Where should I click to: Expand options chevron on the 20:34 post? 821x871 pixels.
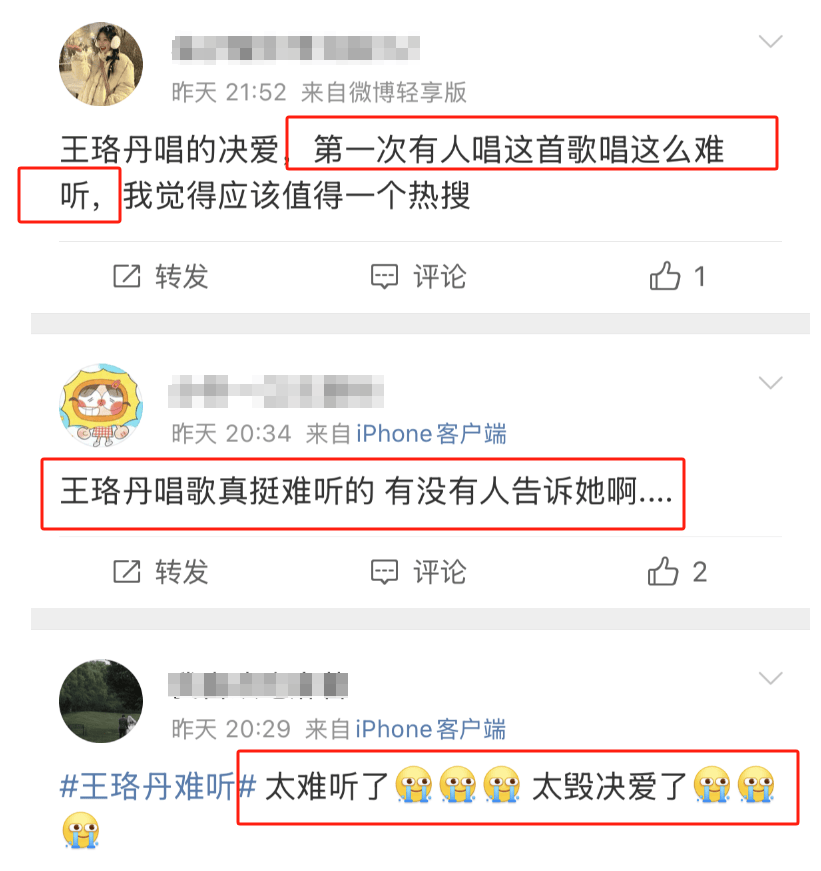point(770,382)
